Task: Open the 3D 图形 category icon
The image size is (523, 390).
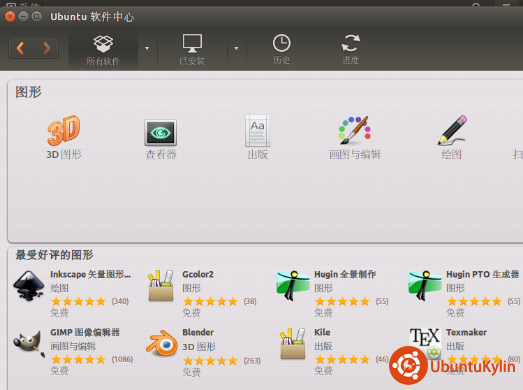Action: [x=64, y=130]
